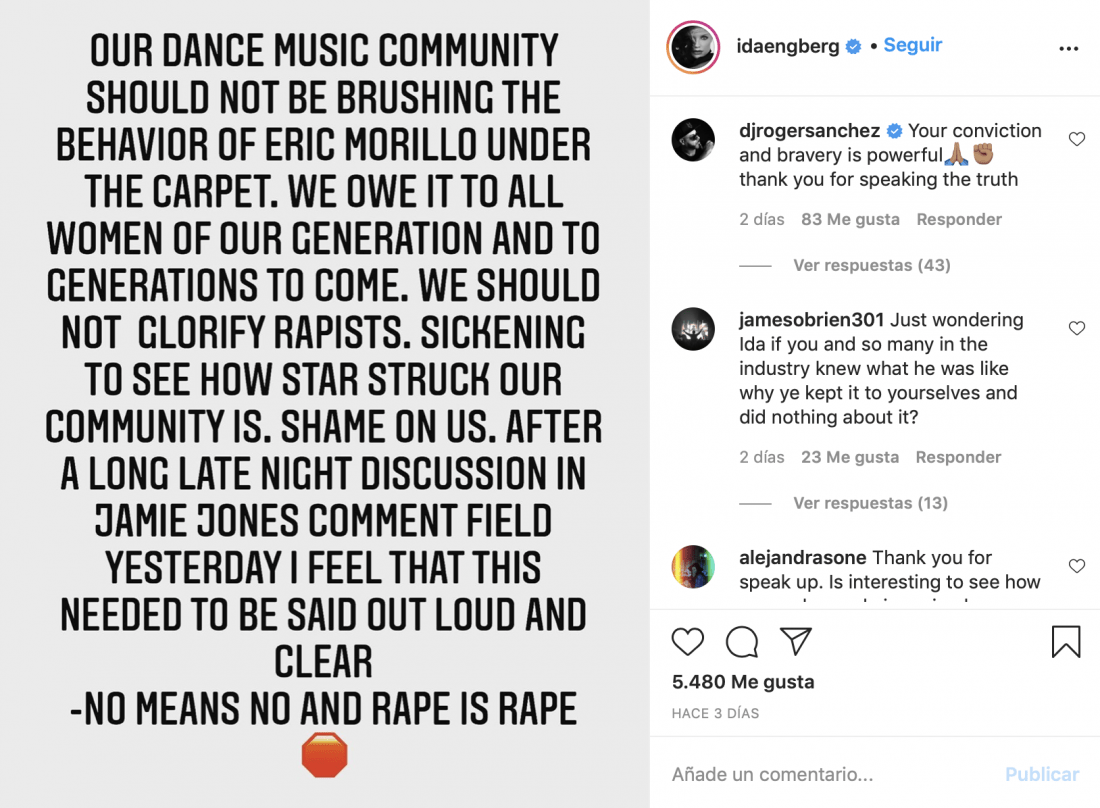Open idaengberg profile picture
Screen dimensions: 1100x808
coord(694,47)
